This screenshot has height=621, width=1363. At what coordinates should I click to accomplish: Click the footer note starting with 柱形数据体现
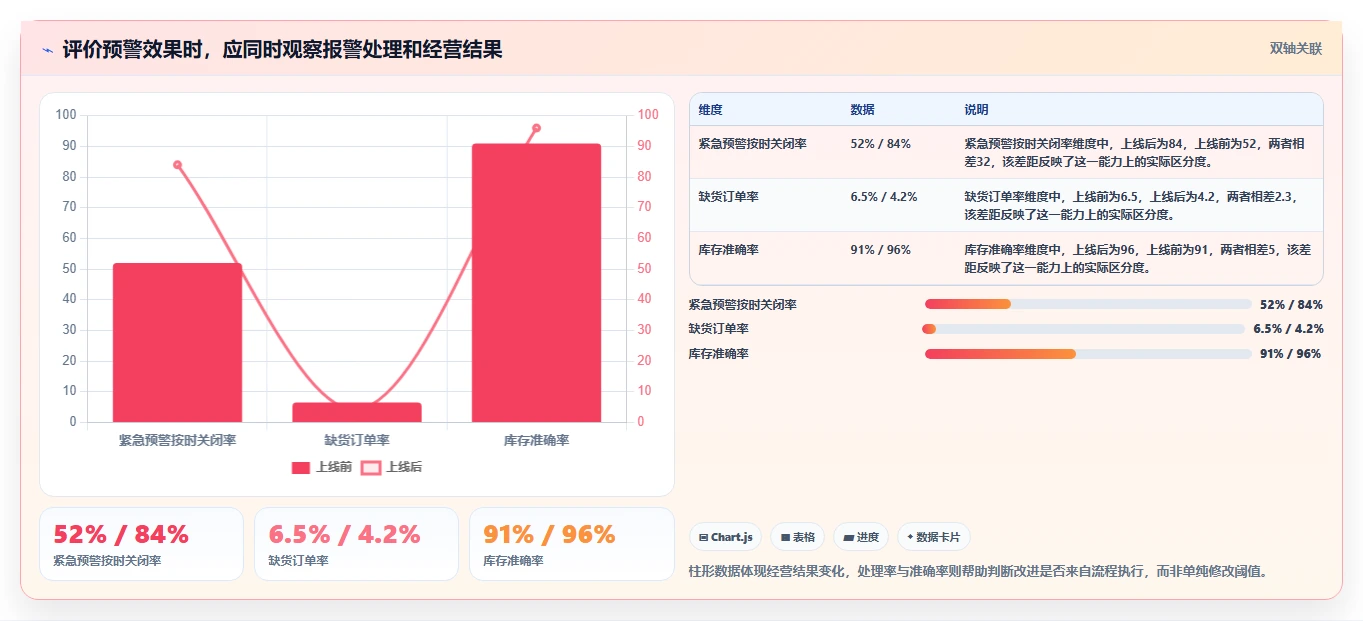[x=978, y=571]
